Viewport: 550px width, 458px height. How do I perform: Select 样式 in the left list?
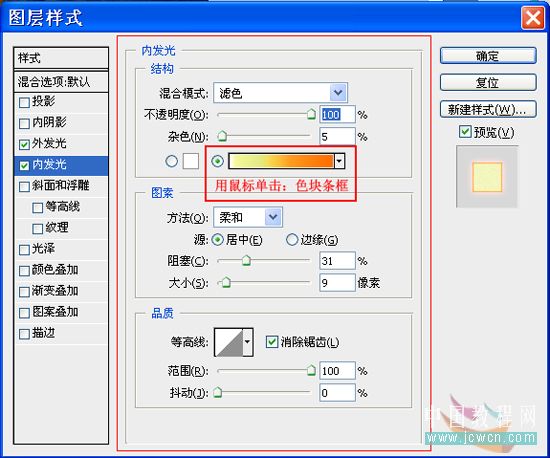61,58
